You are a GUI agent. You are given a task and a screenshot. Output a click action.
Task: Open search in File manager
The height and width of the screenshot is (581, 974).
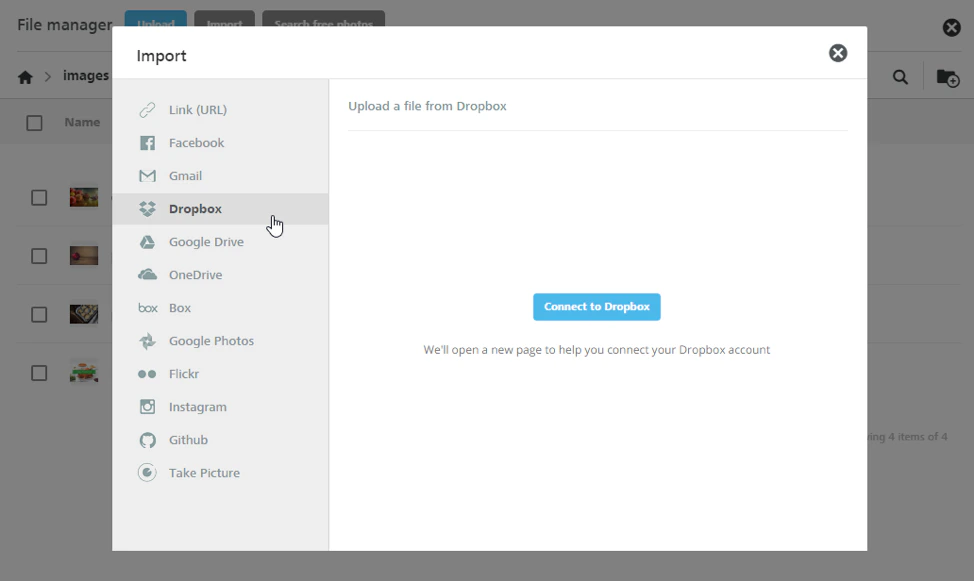point(900,77)
